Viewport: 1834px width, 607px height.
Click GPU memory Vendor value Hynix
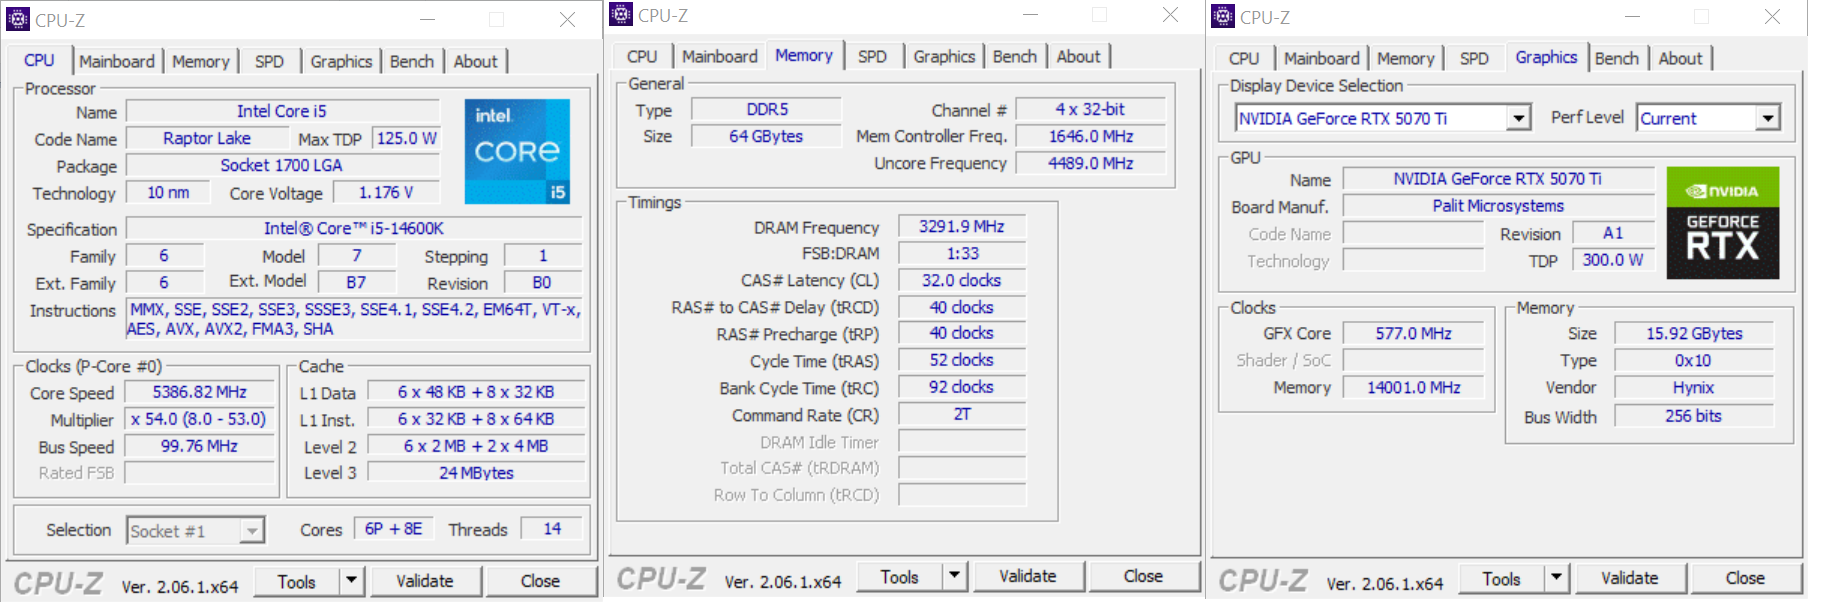click(x=1694, y=387)
